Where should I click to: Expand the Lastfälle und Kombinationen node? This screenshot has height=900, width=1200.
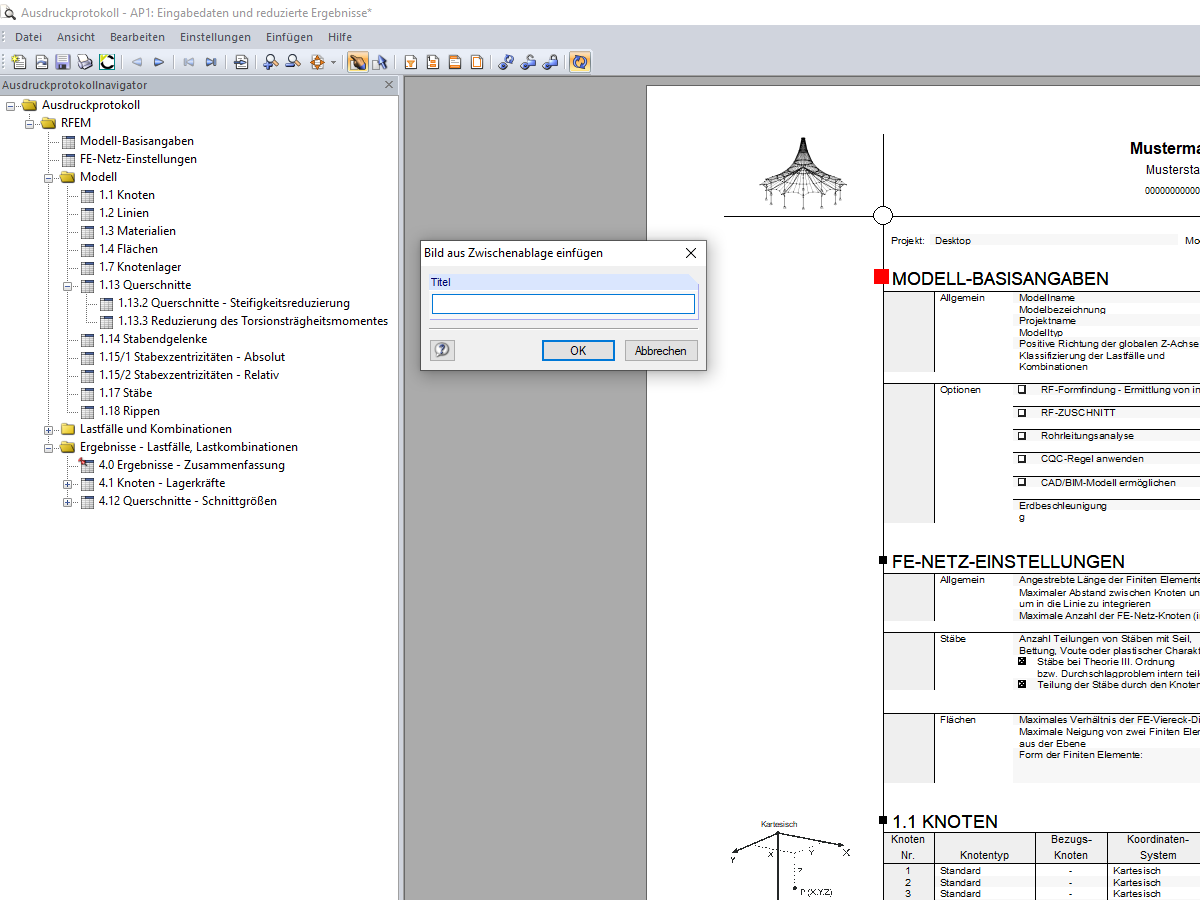pos(49,429)
